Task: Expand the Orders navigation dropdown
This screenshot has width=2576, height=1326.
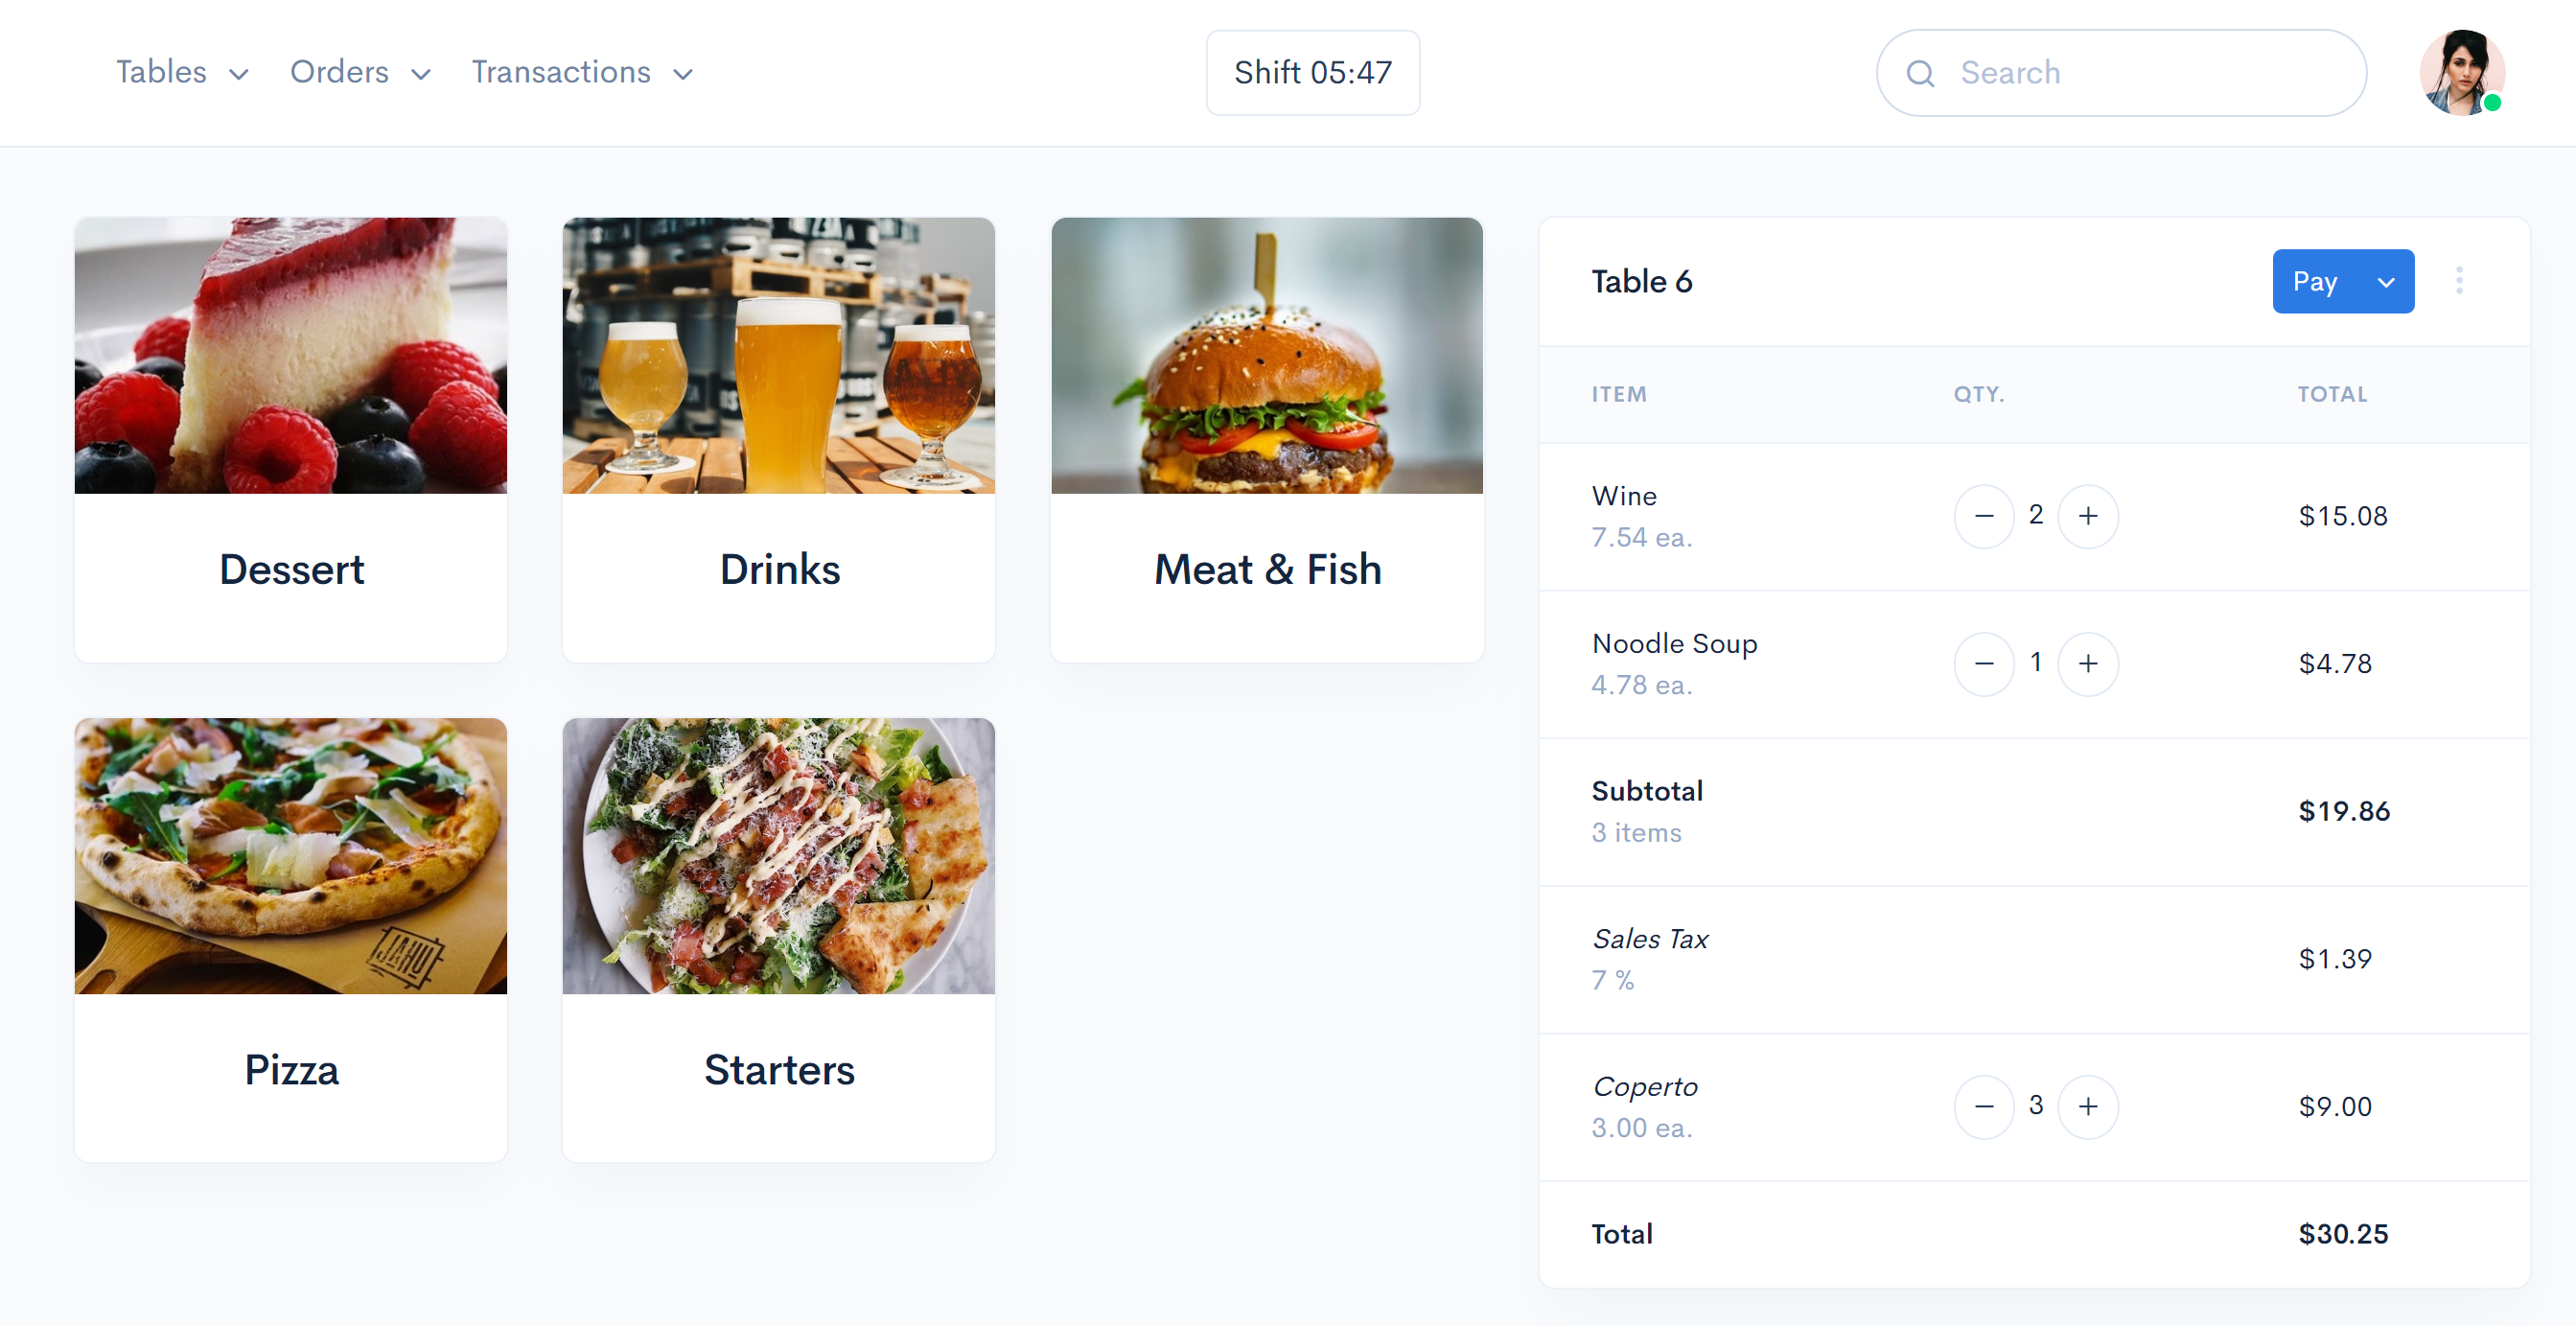Action: pos(355,71)
